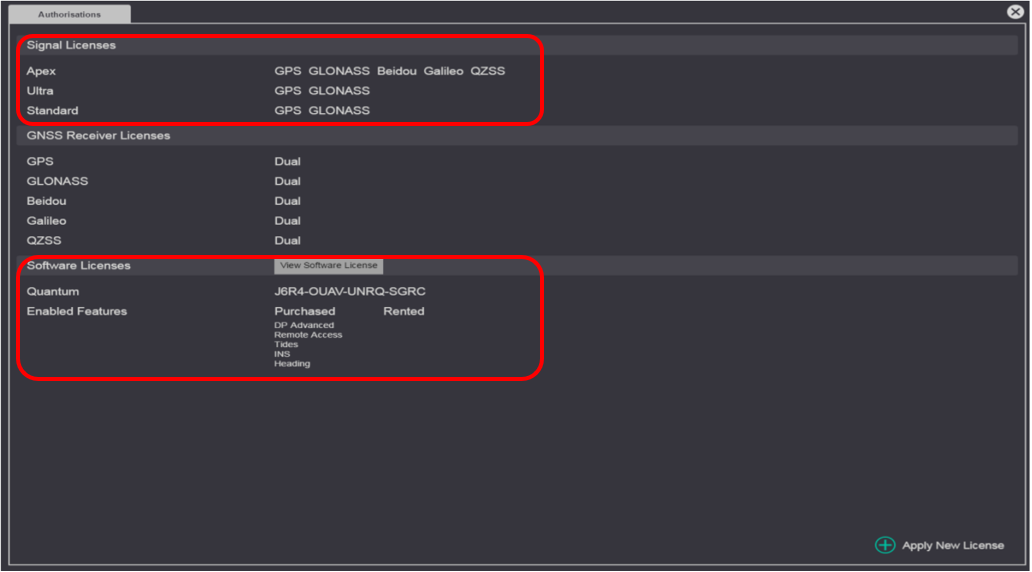Image resolution: width=1032 pixels, height=572 pixels.
Task: Click Dual value in GPS receiver row
Action: (x=287, y=161)
